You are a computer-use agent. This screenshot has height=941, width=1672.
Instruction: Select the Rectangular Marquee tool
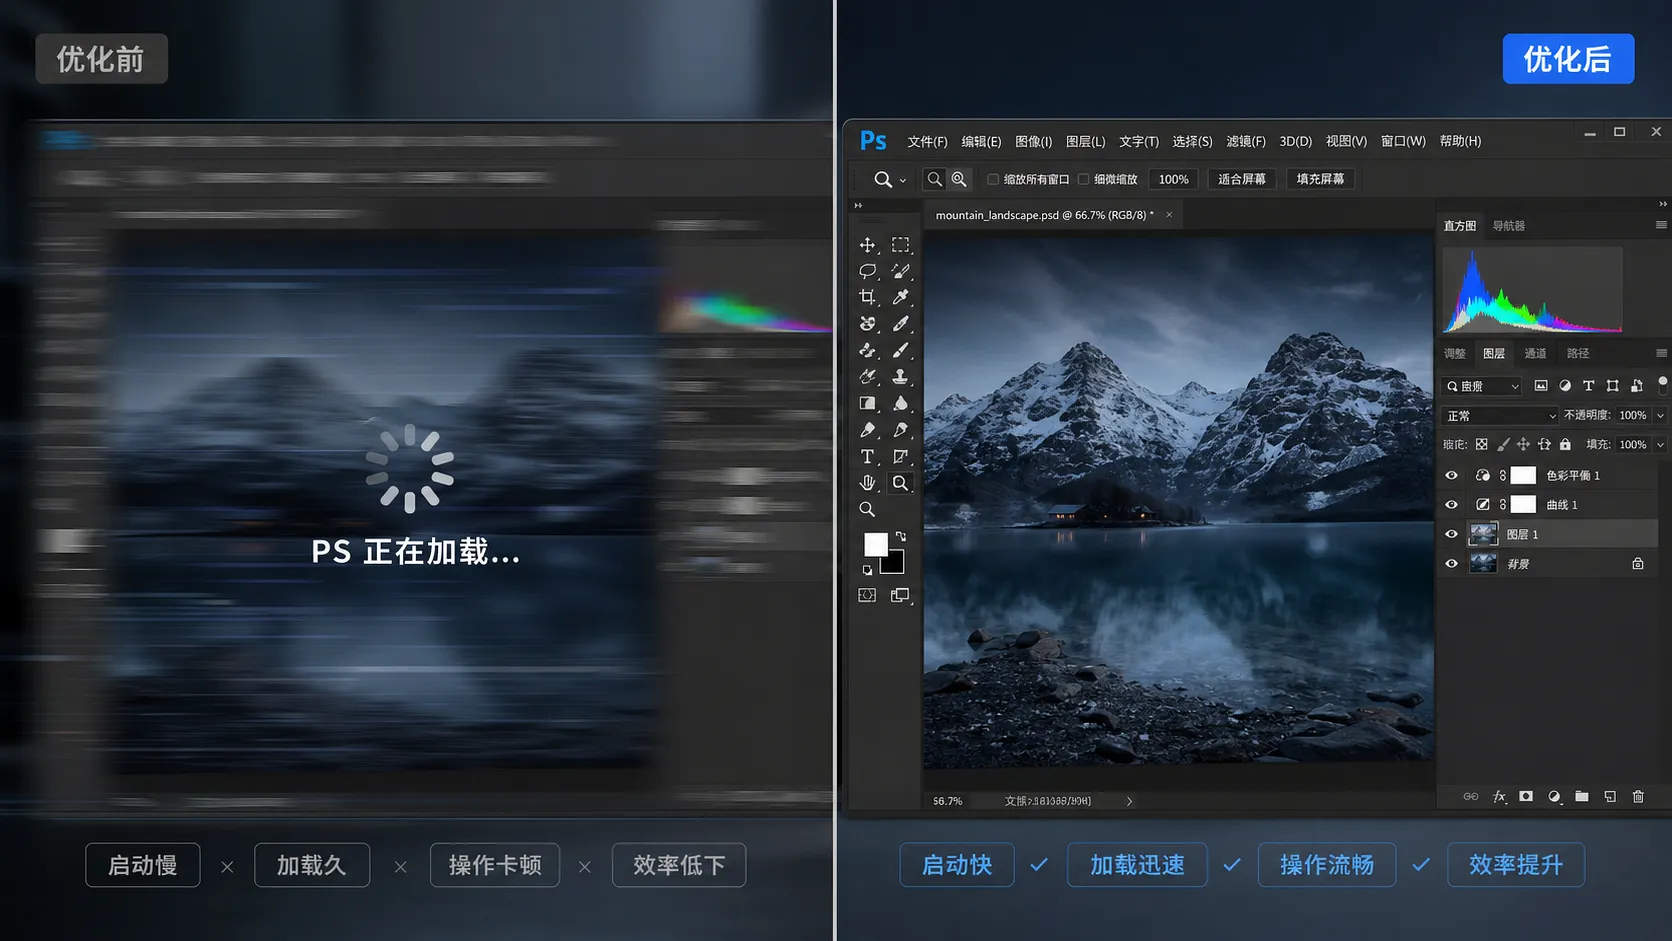tap(900, 245)
